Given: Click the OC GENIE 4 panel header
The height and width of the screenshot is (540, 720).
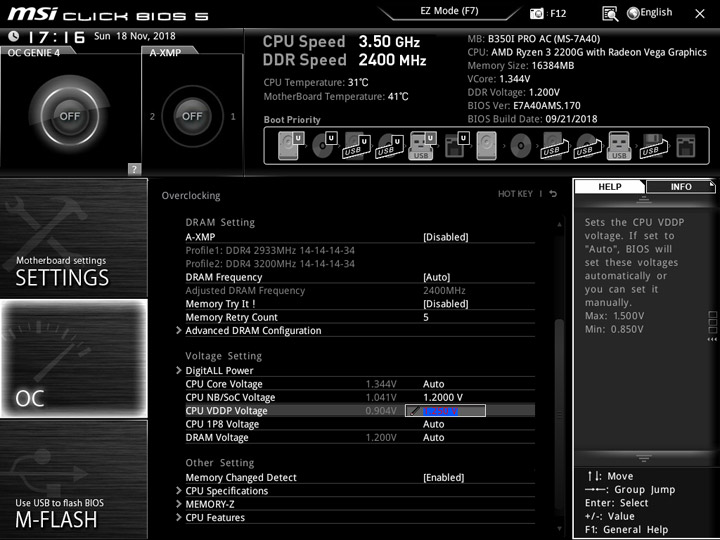Looking at the screenshot, I should click(x=36, y=52).
